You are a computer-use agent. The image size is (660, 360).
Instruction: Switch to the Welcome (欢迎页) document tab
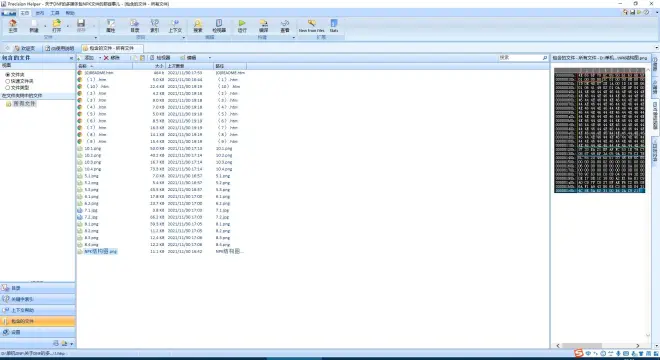coord(25,48)
